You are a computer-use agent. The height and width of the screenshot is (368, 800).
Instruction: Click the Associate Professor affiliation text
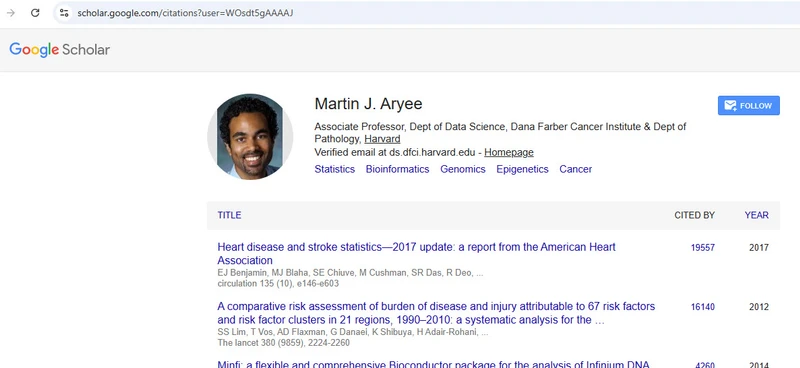[x=500, y=133]
